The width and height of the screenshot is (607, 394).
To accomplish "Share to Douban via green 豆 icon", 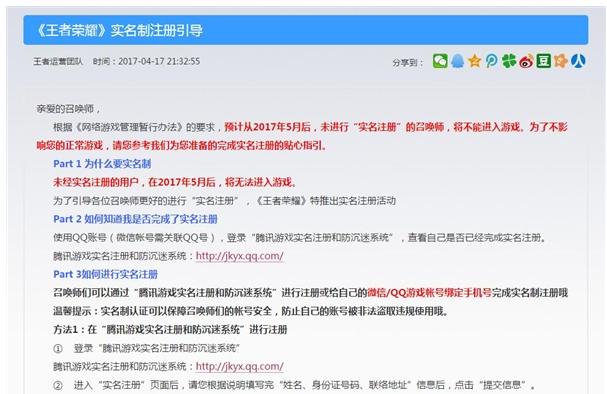I will (x=544, y=61).
